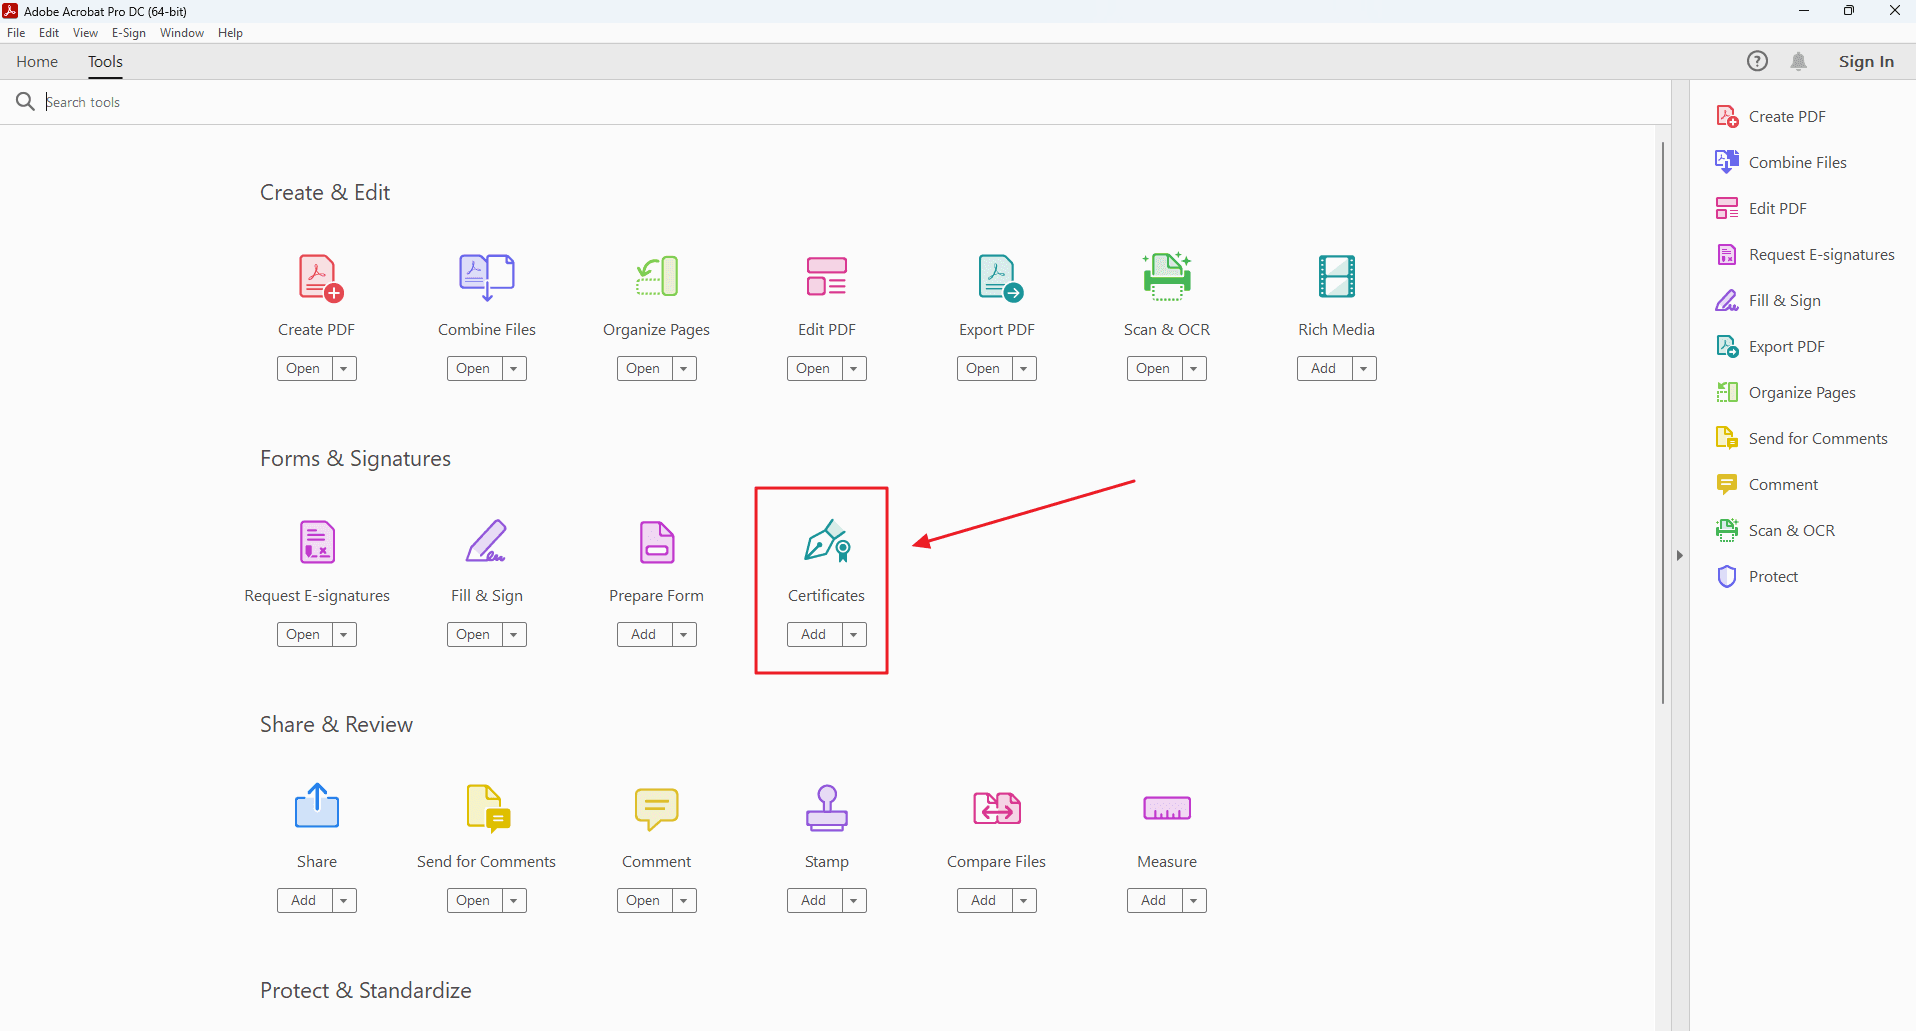Click the Edit PDF tool icon

click(x=827, y=277)
